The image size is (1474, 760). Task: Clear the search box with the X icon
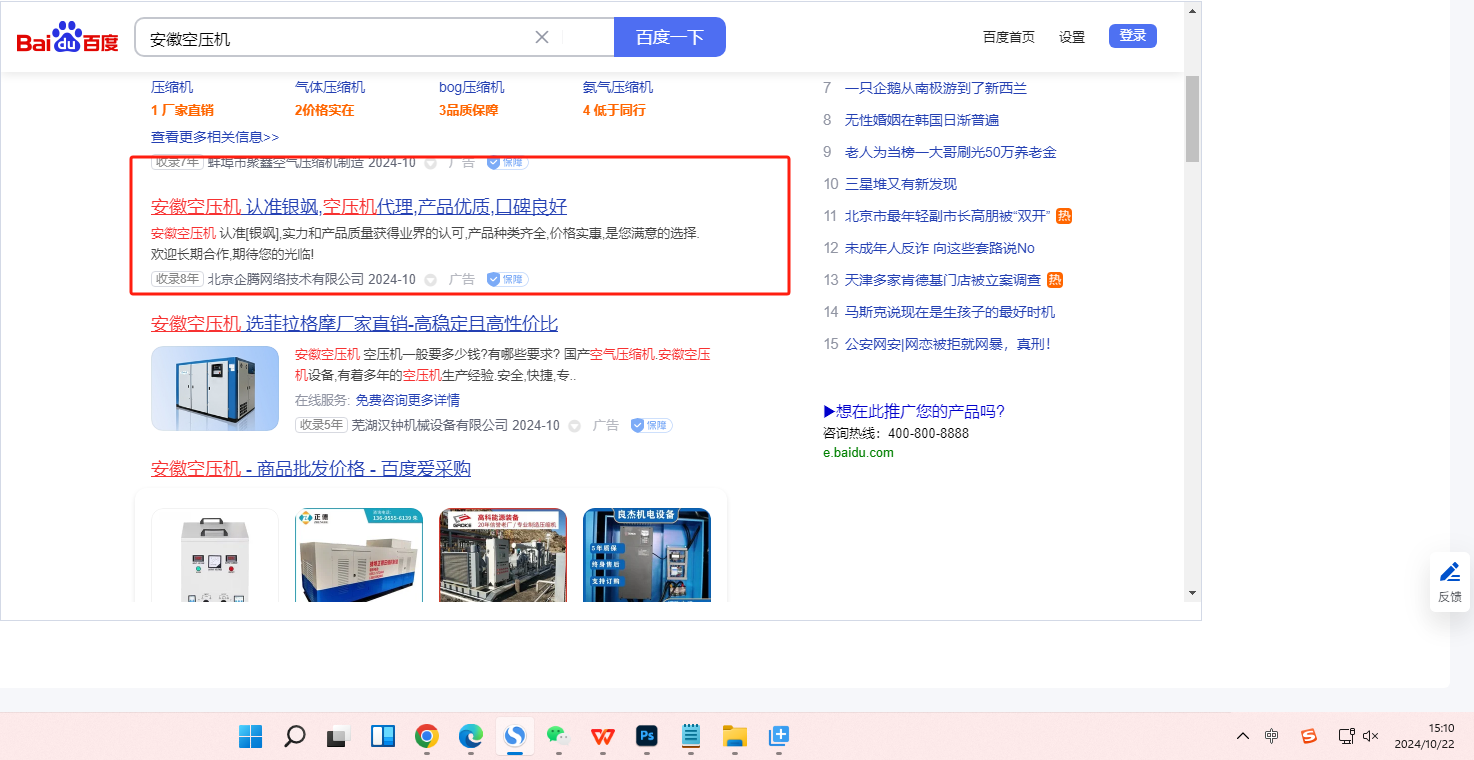click(x=542, y=37)
